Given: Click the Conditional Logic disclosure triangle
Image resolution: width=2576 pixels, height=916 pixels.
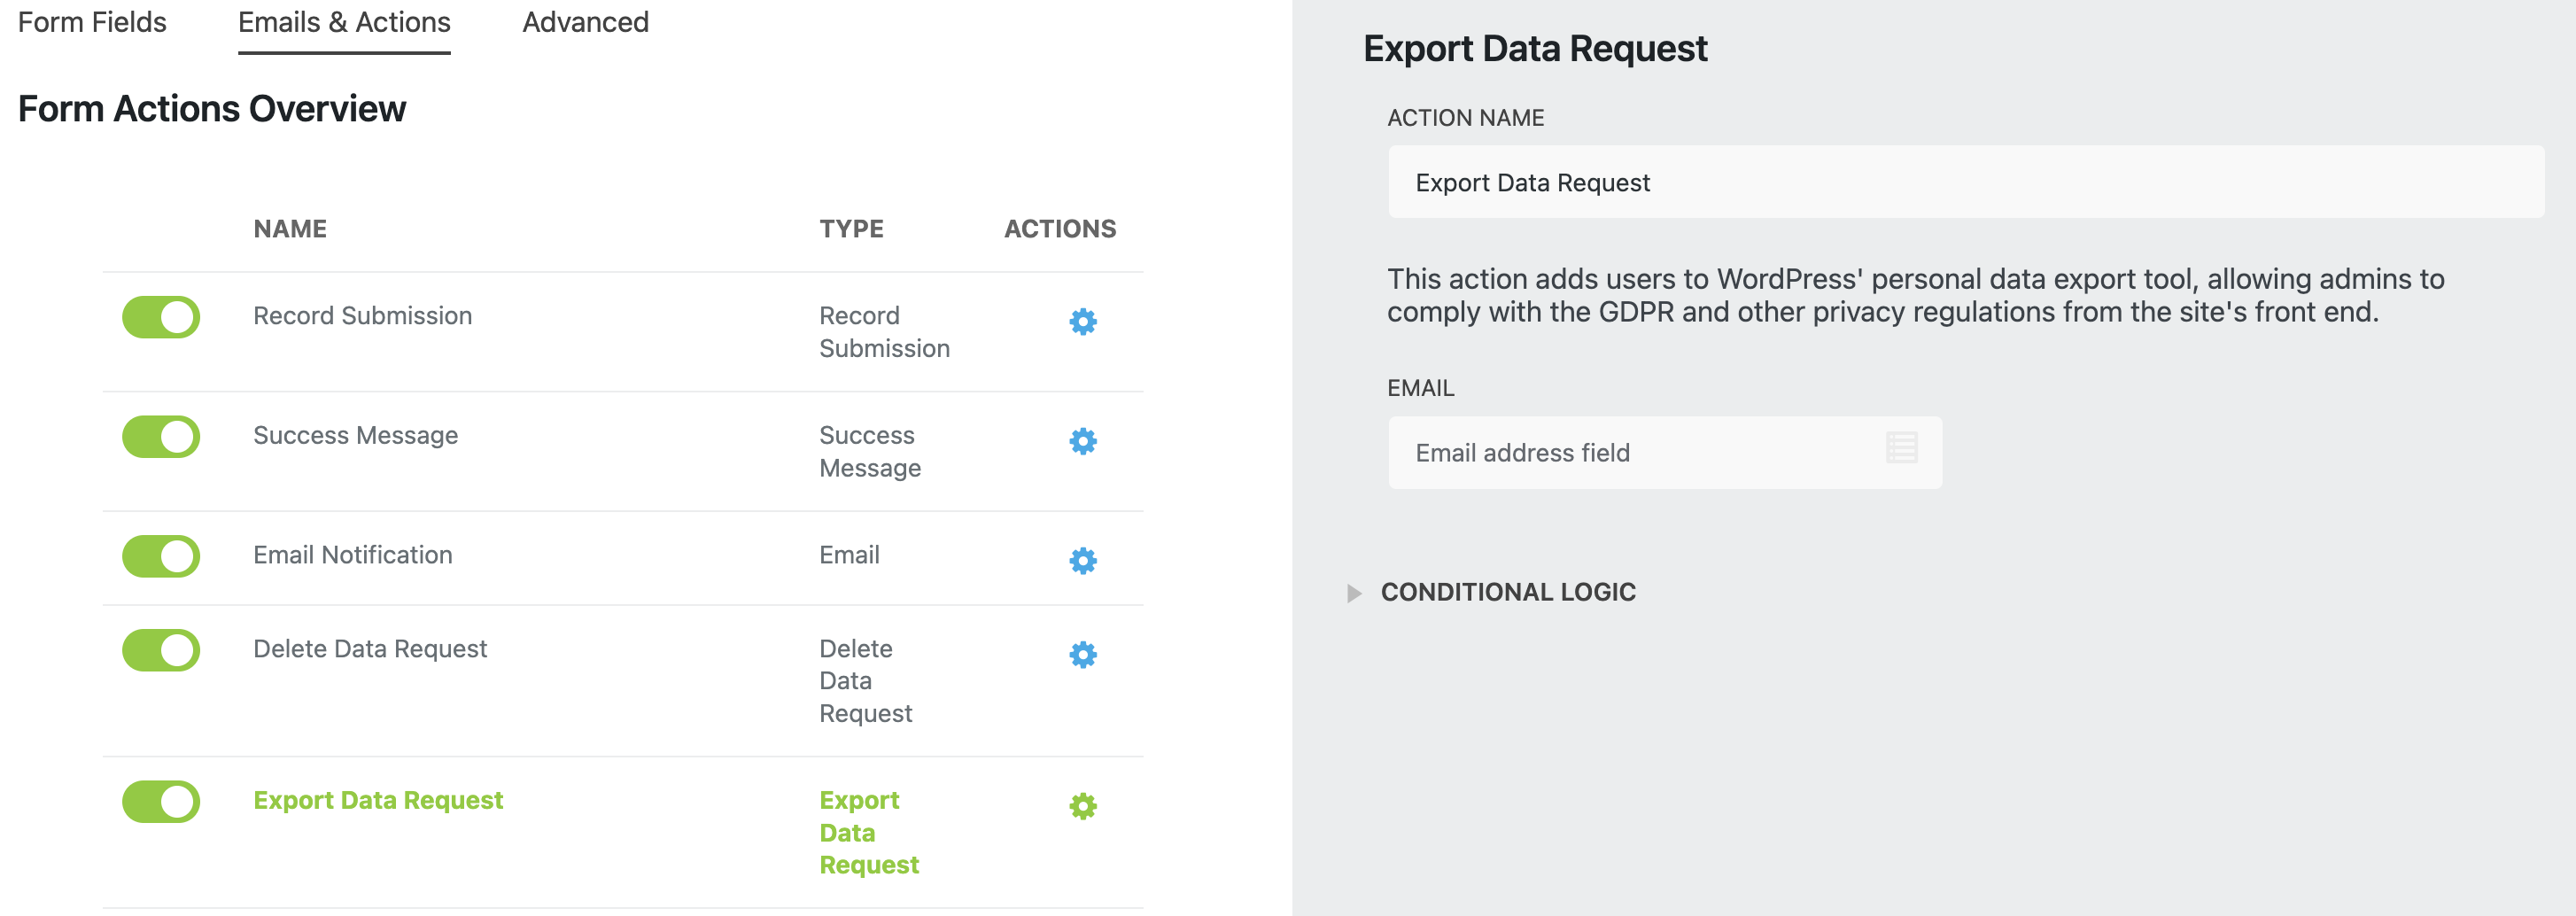Looking at the screenshot, I should tap(1357, 592).
